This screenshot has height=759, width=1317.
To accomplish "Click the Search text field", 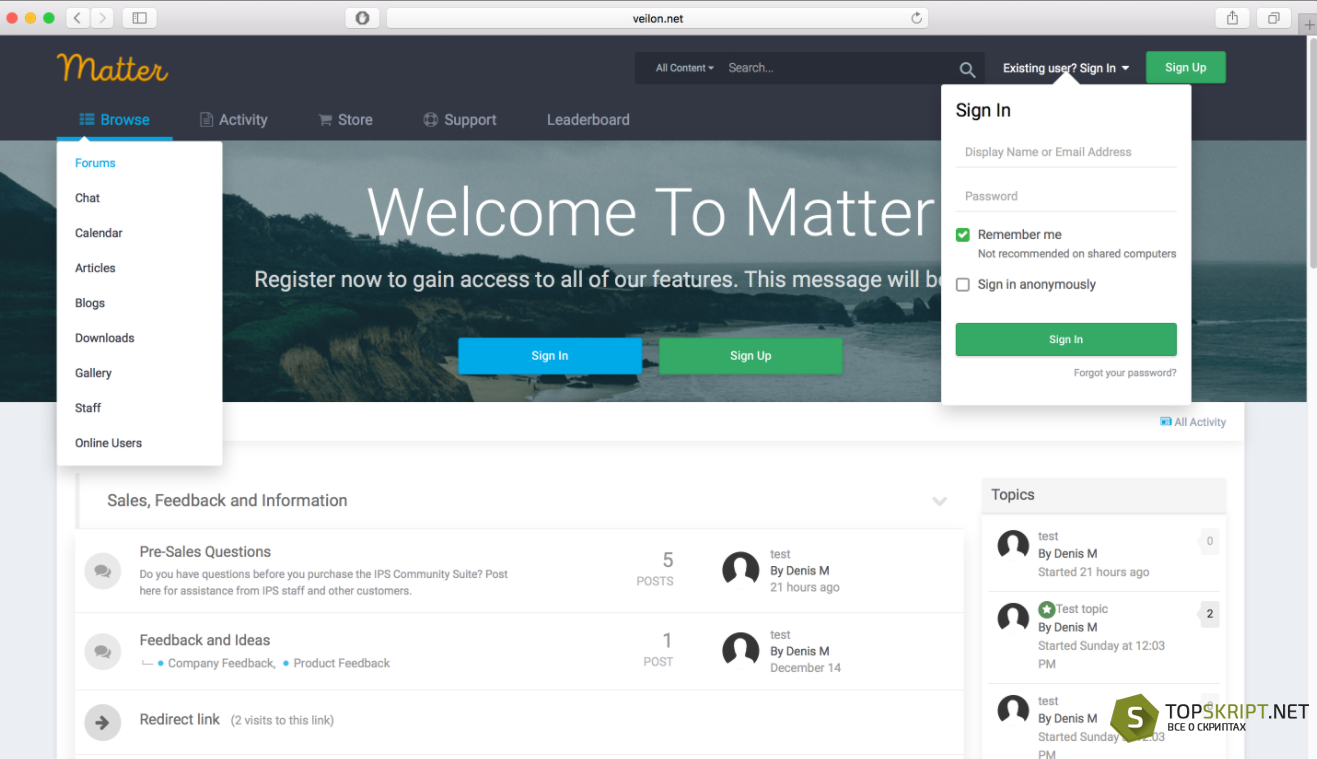I will pos(836,68).
